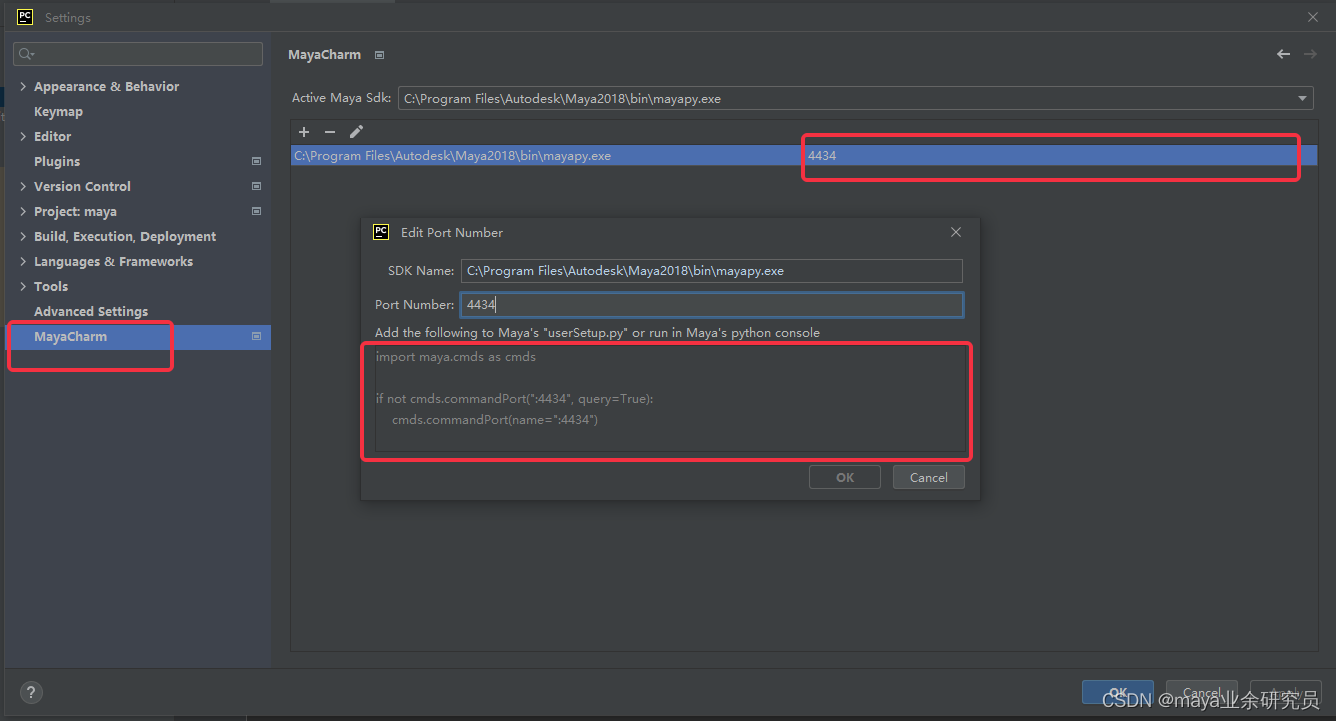Open the Active Maya Sdk dropdown
The height and width of the screenshot is (721, 1336).
1302,98
